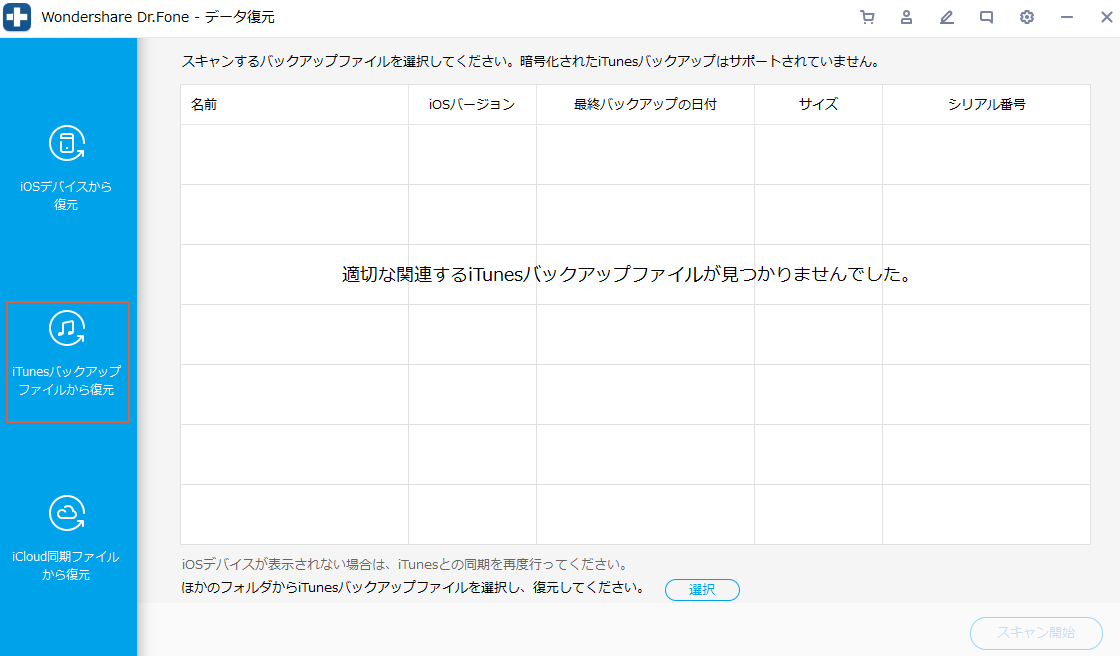This screenshot has width=1120, height=656.
Task: Click the 選択 button
Action: click(x=702, y=590)
